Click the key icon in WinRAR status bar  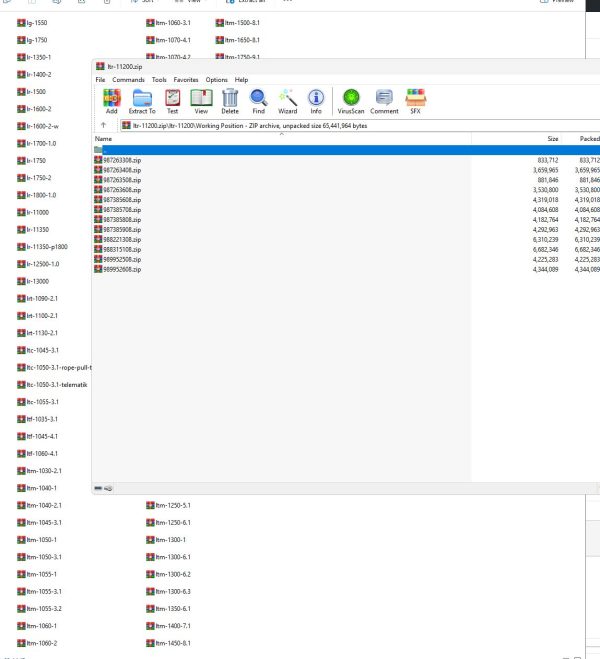click(x=108, y=488)
